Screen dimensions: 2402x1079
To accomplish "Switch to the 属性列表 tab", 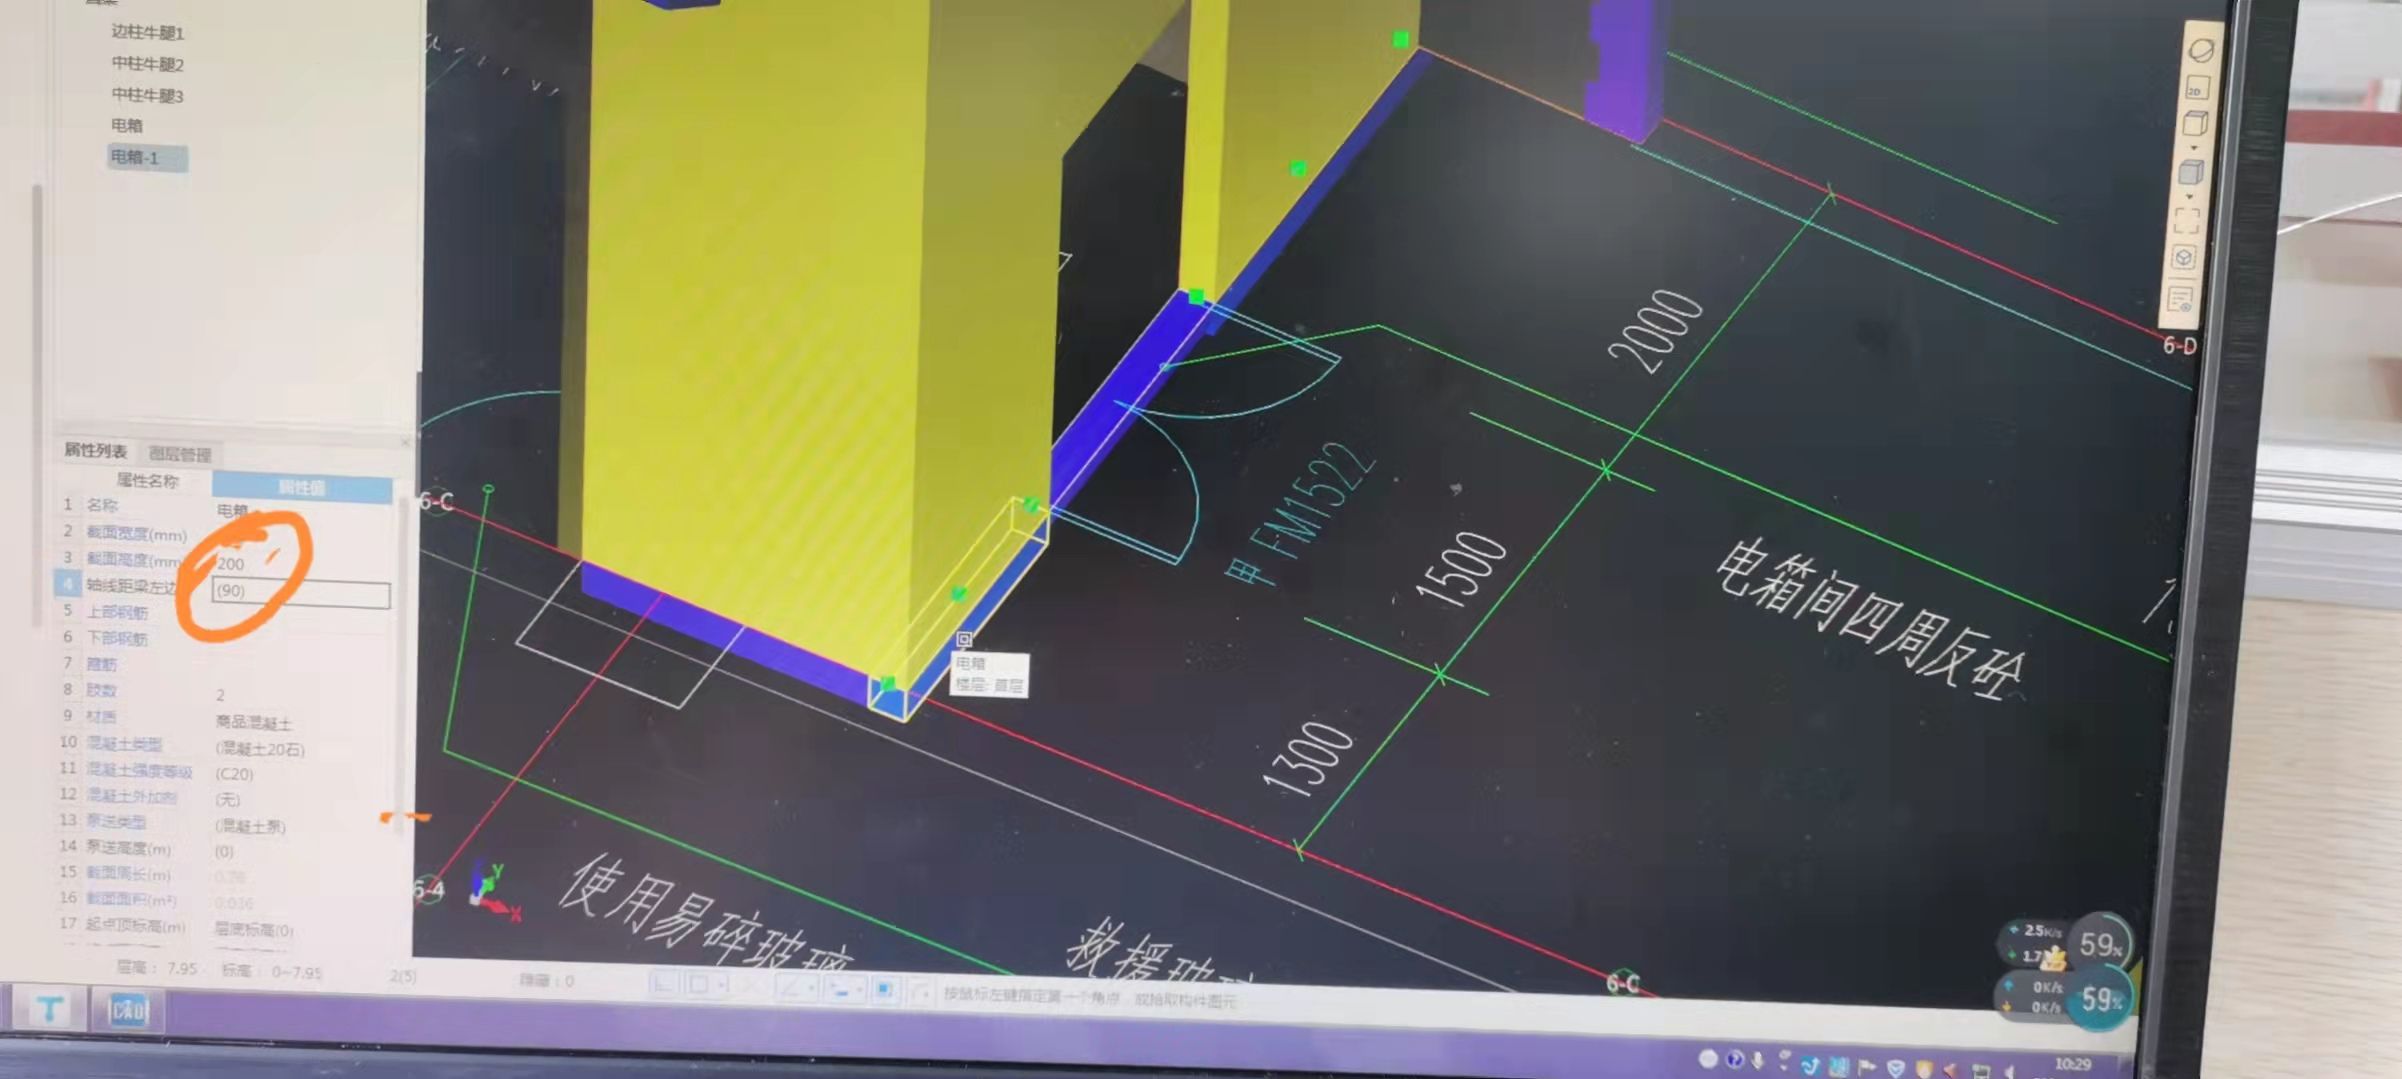I will [x=96, y=450].
